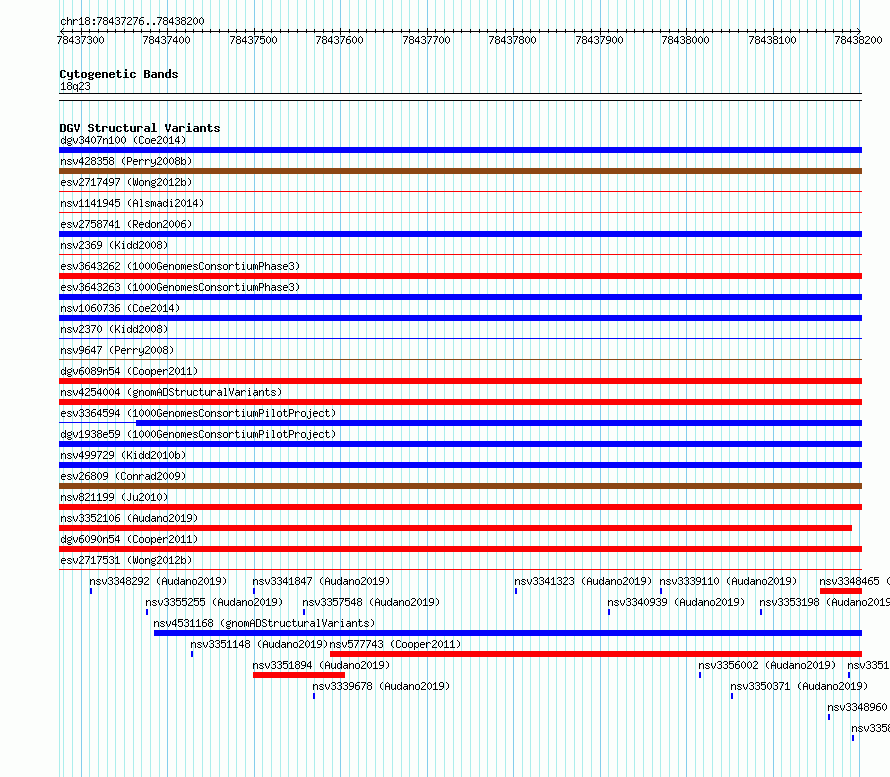Click the esv2717531 (Wong2012b) label
The width and height of the screenshot is (890, 777).
(x=126, y=560)
